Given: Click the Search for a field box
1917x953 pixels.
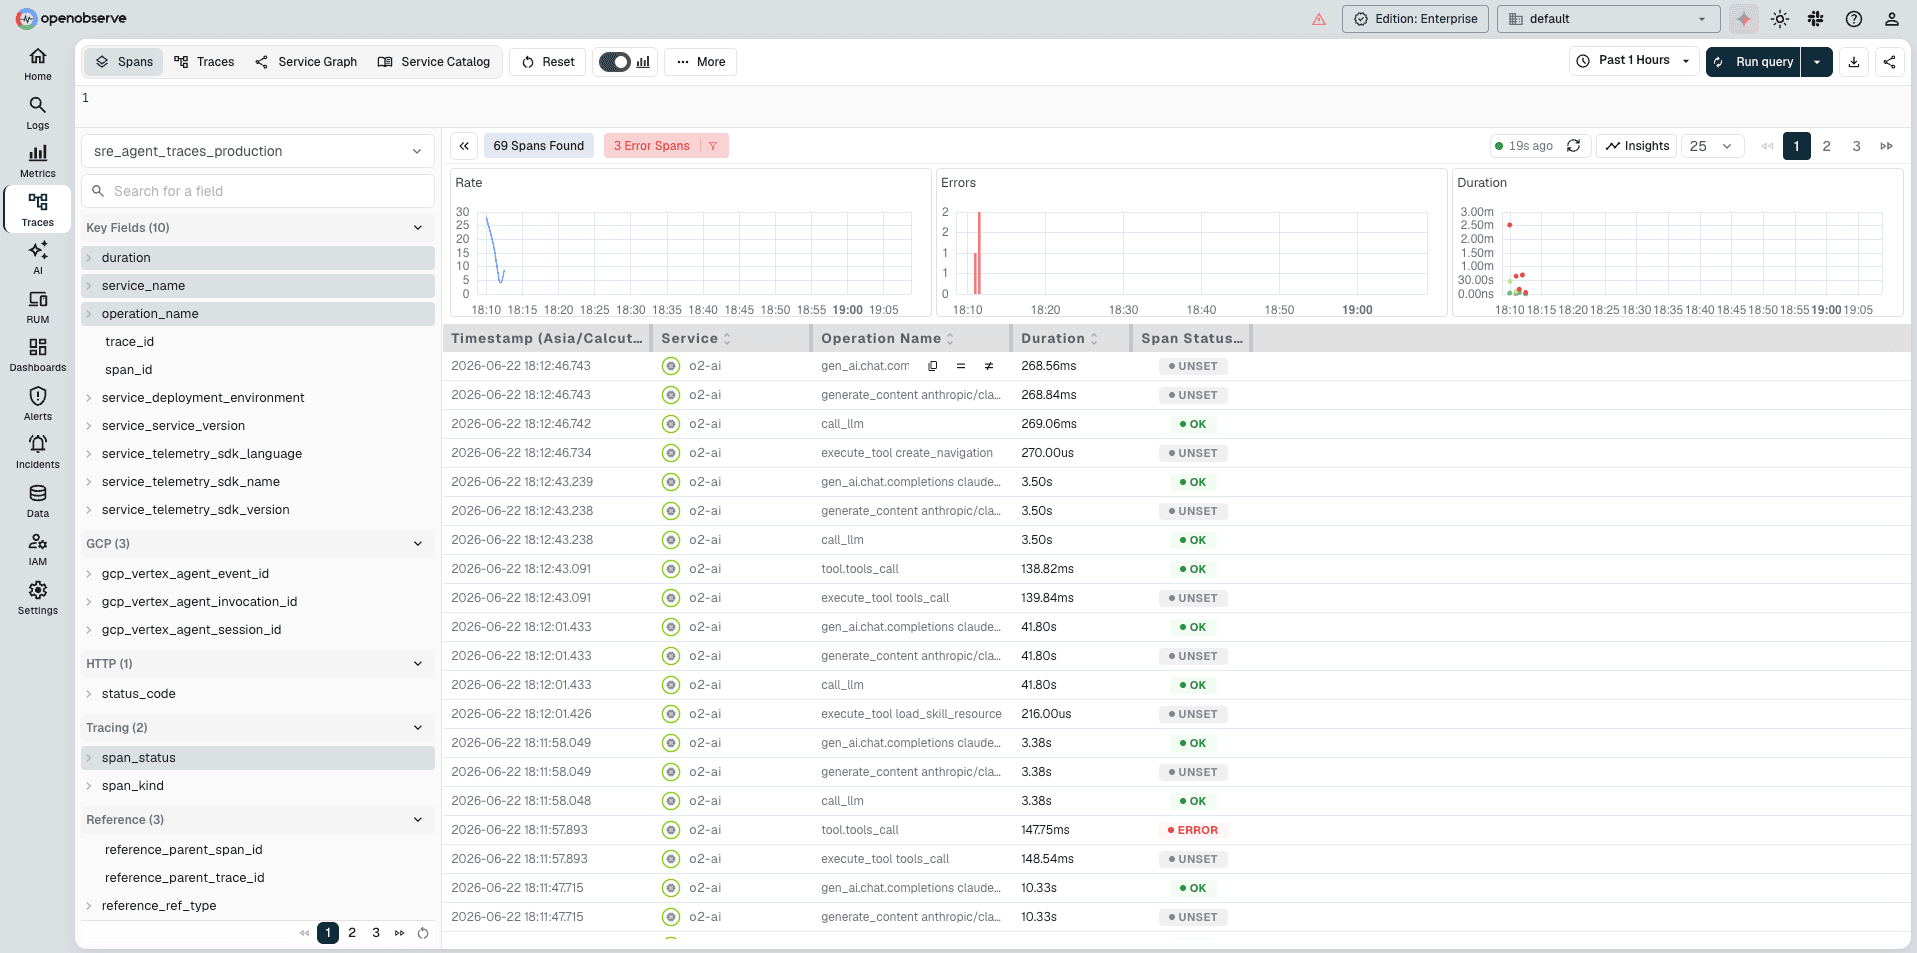Looking at the screenshot, I should click(258, 191).
